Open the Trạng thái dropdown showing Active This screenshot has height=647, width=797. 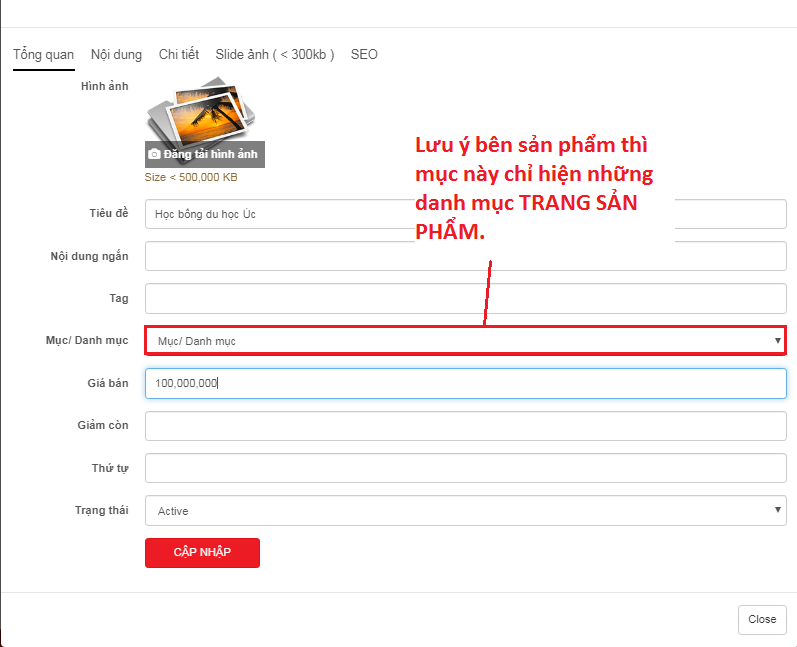(x=465, y=511)
